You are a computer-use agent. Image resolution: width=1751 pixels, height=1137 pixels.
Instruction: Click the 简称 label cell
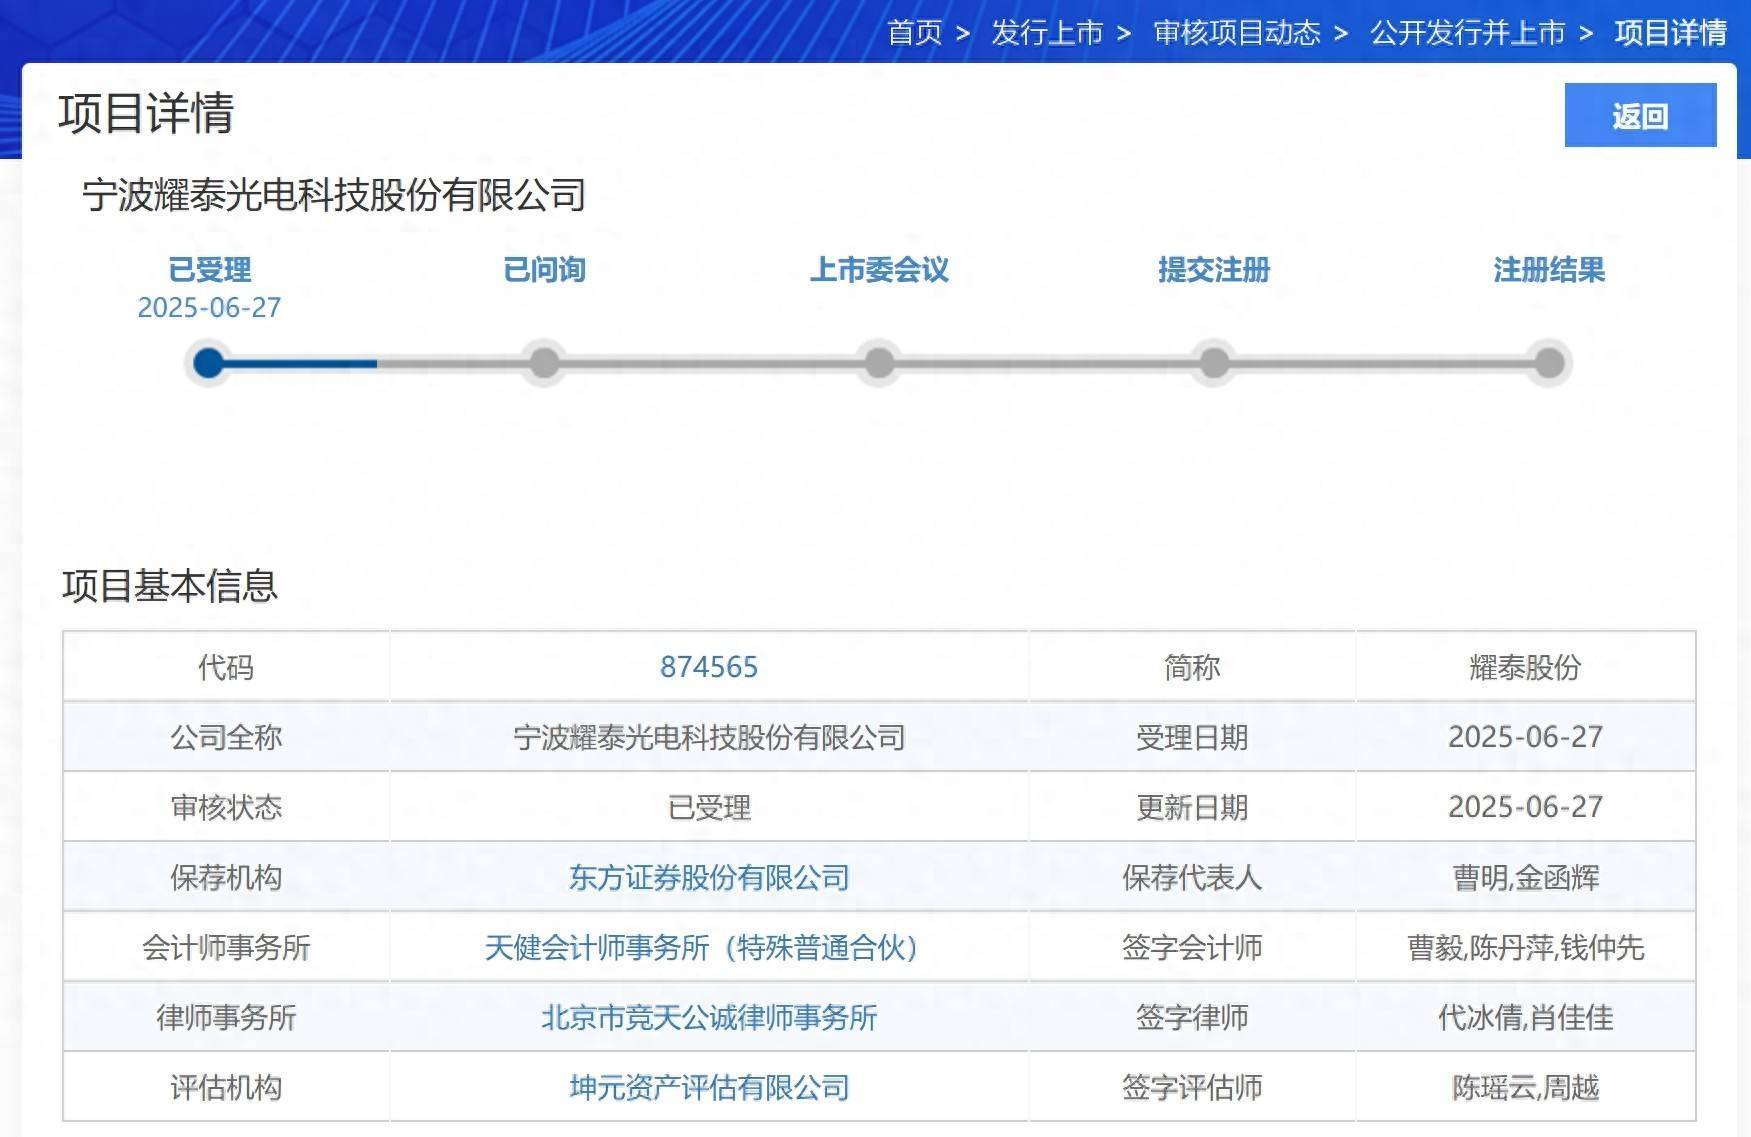coord(1192,667)
